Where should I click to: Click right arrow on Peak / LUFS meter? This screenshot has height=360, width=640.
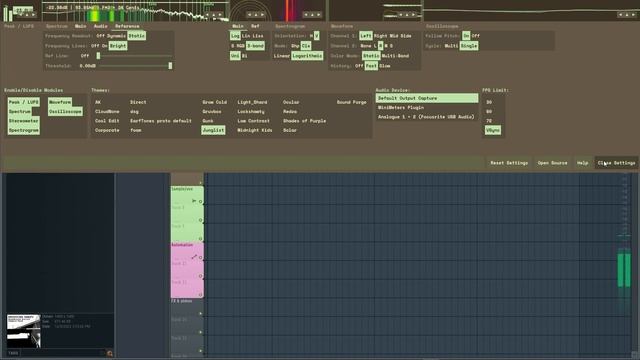tap(33, 15)
